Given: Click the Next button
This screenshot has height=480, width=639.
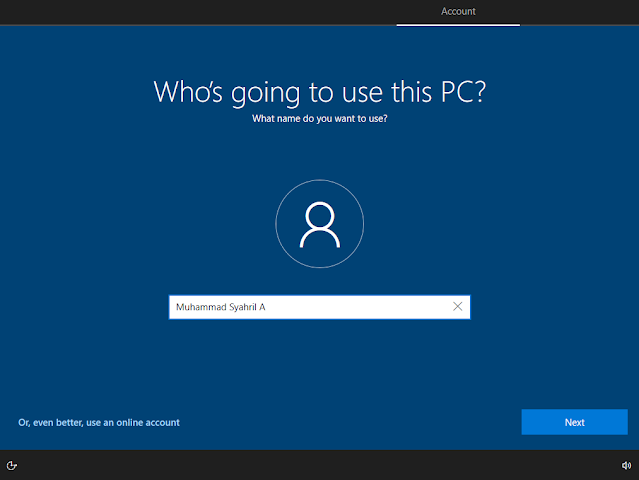Looking at the screenshot, I should pyautogui.click(x=574, y=422).
